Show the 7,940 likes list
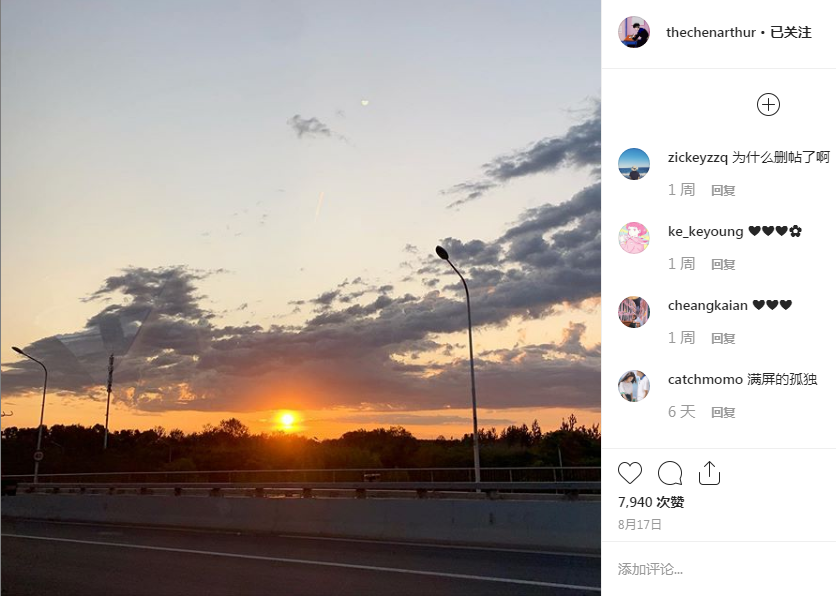This screenshot has width=836, height=596. click(x=651, y=502)
